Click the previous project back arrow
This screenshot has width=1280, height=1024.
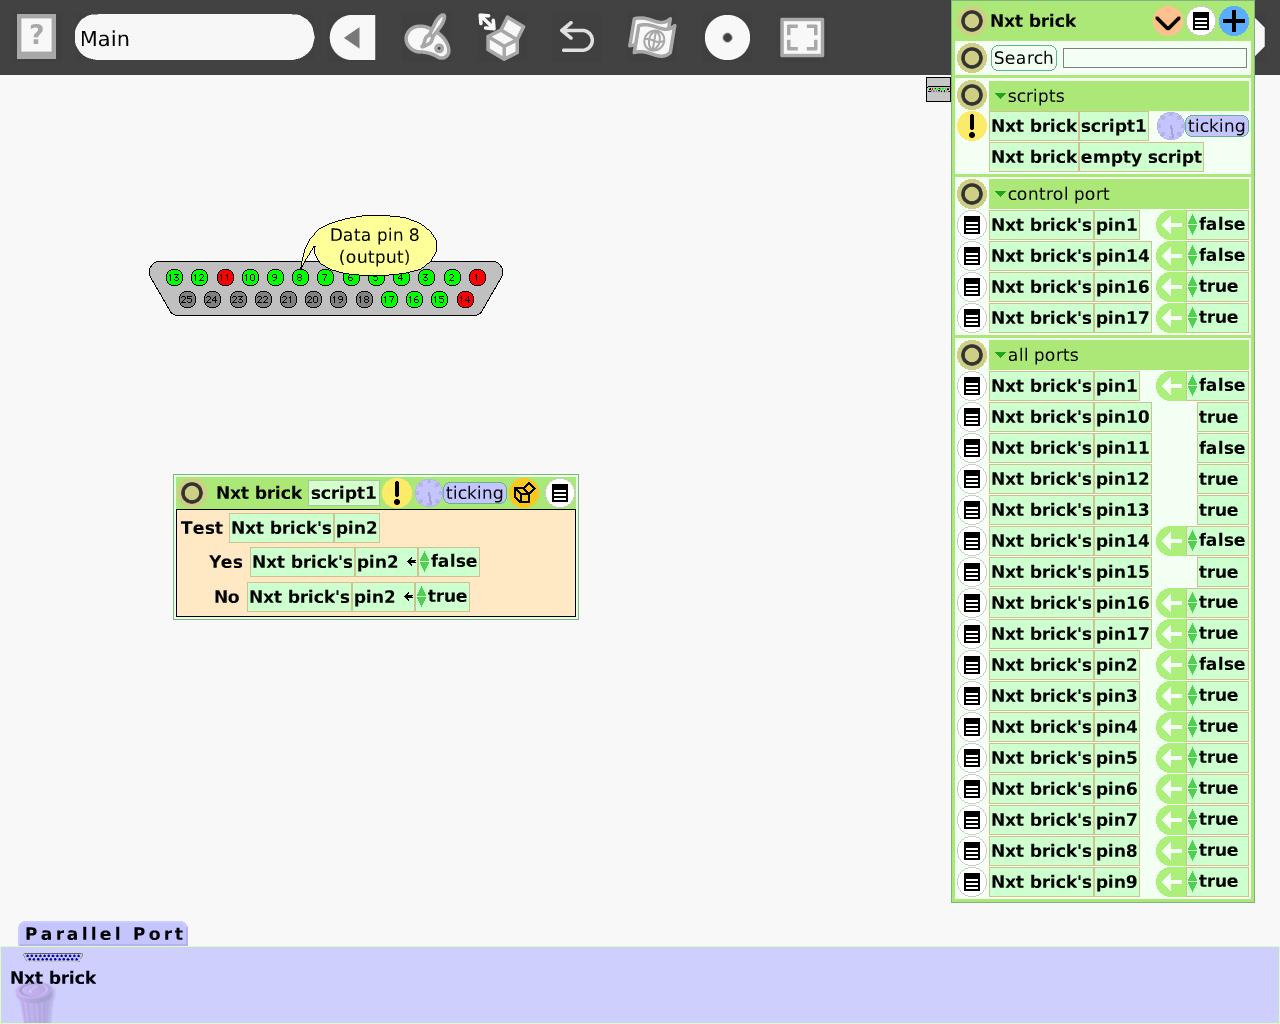(352, 38)
